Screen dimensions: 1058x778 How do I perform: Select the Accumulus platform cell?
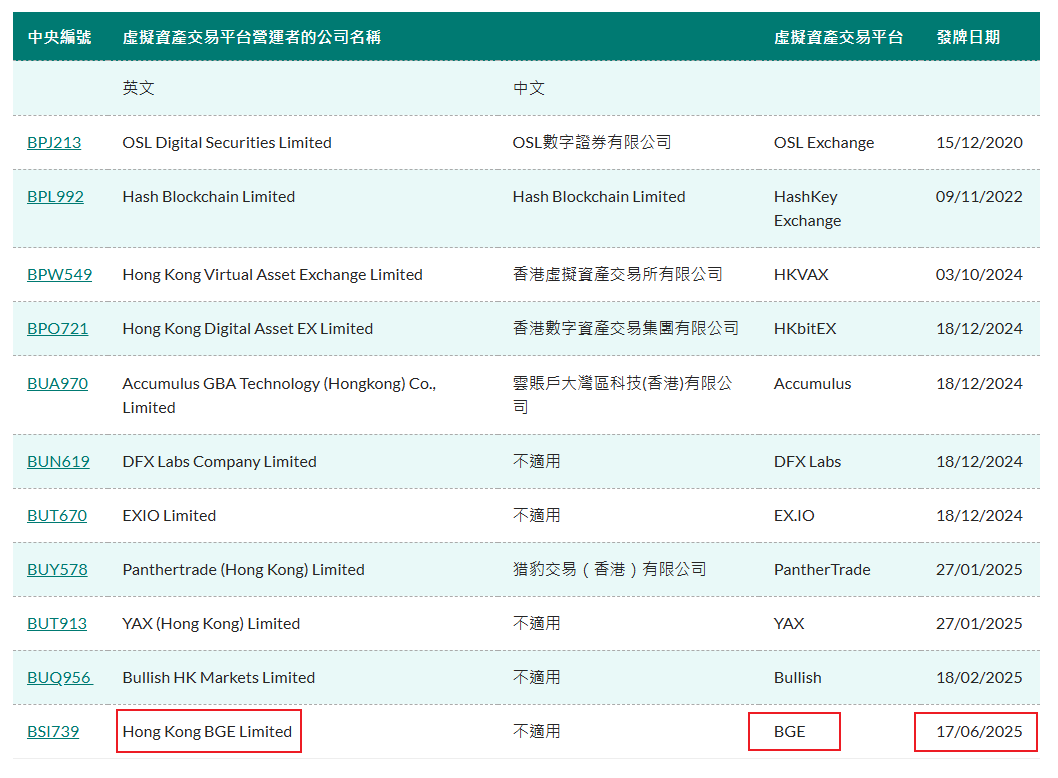[812, 383]
